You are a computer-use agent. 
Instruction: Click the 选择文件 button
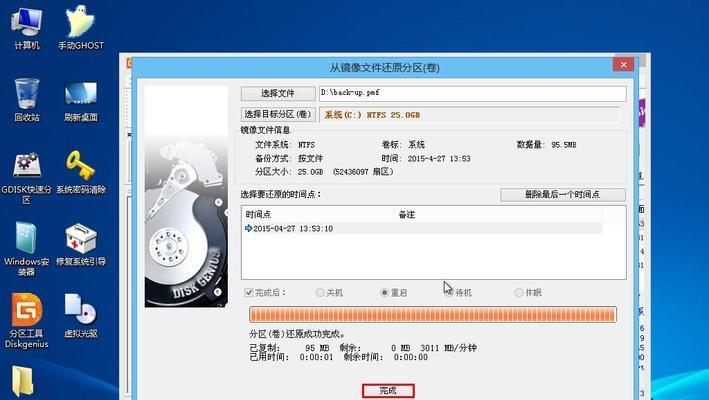coord(278,94)
